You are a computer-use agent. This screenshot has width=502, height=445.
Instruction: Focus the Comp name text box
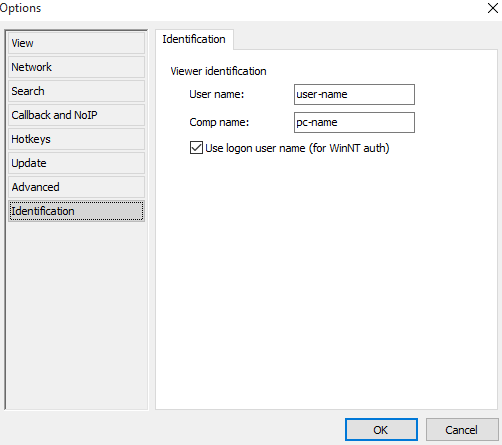[354, 122]
